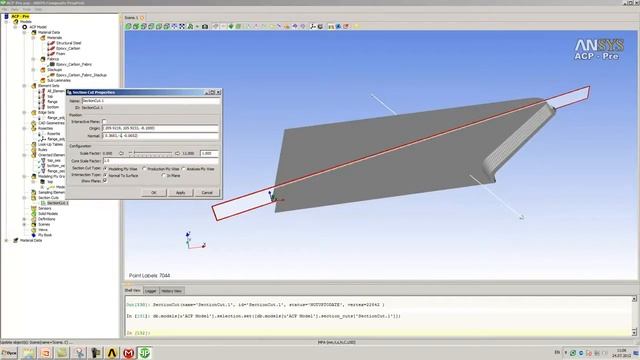This screenshot has width=640, height=360.
Task: Select the Modeling Ply Wise radio button
Action: [x=105, y=169]
